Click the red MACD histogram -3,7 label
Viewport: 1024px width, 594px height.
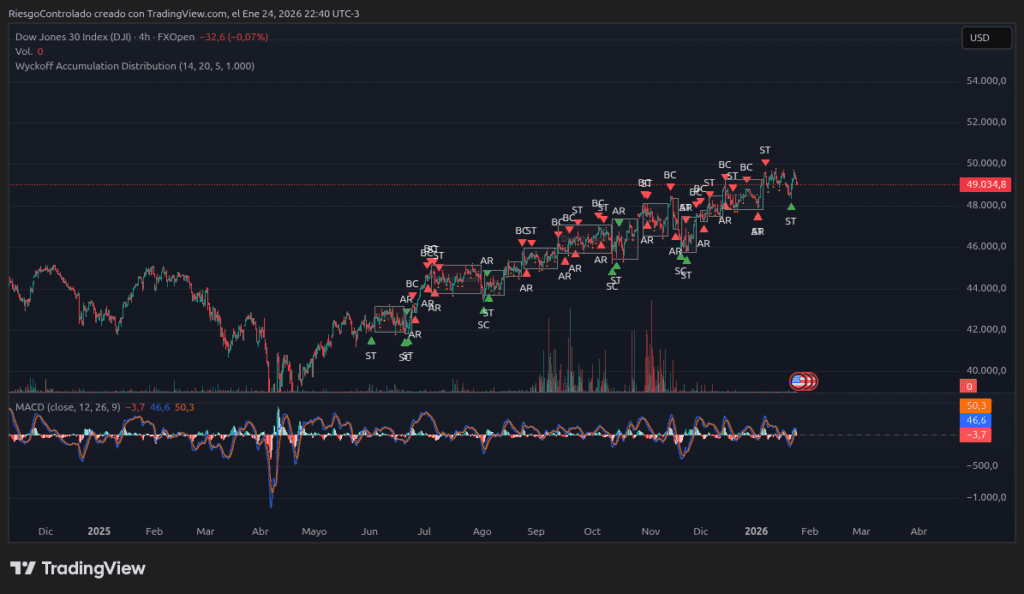coord(976,435)
